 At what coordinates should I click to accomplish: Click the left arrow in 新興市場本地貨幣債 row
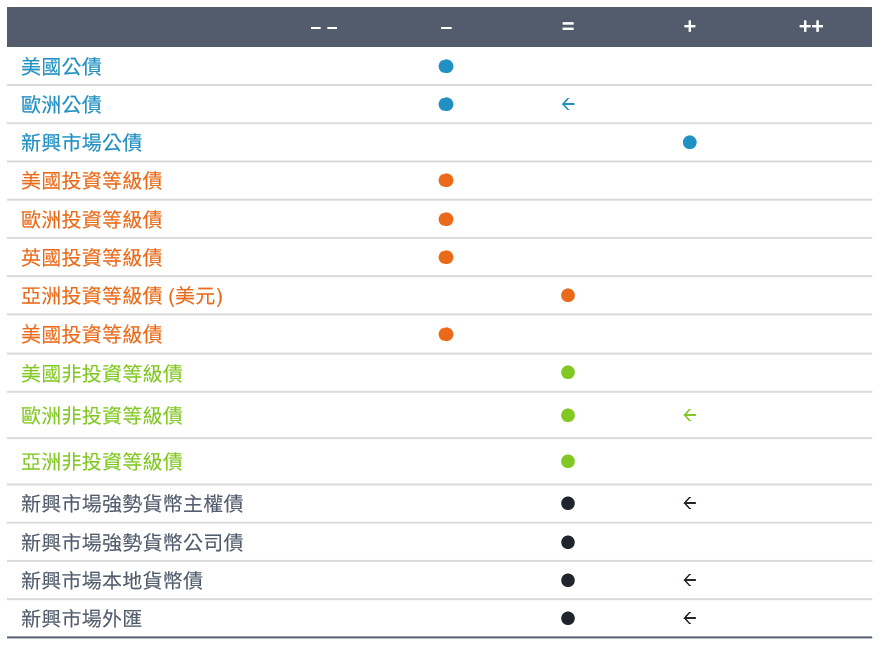pyautogui.click(x=689, y=580)
